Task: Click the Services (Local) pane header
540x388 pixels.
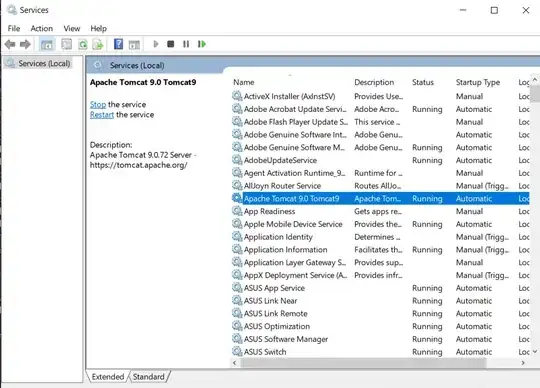Action: coord(137,65)
